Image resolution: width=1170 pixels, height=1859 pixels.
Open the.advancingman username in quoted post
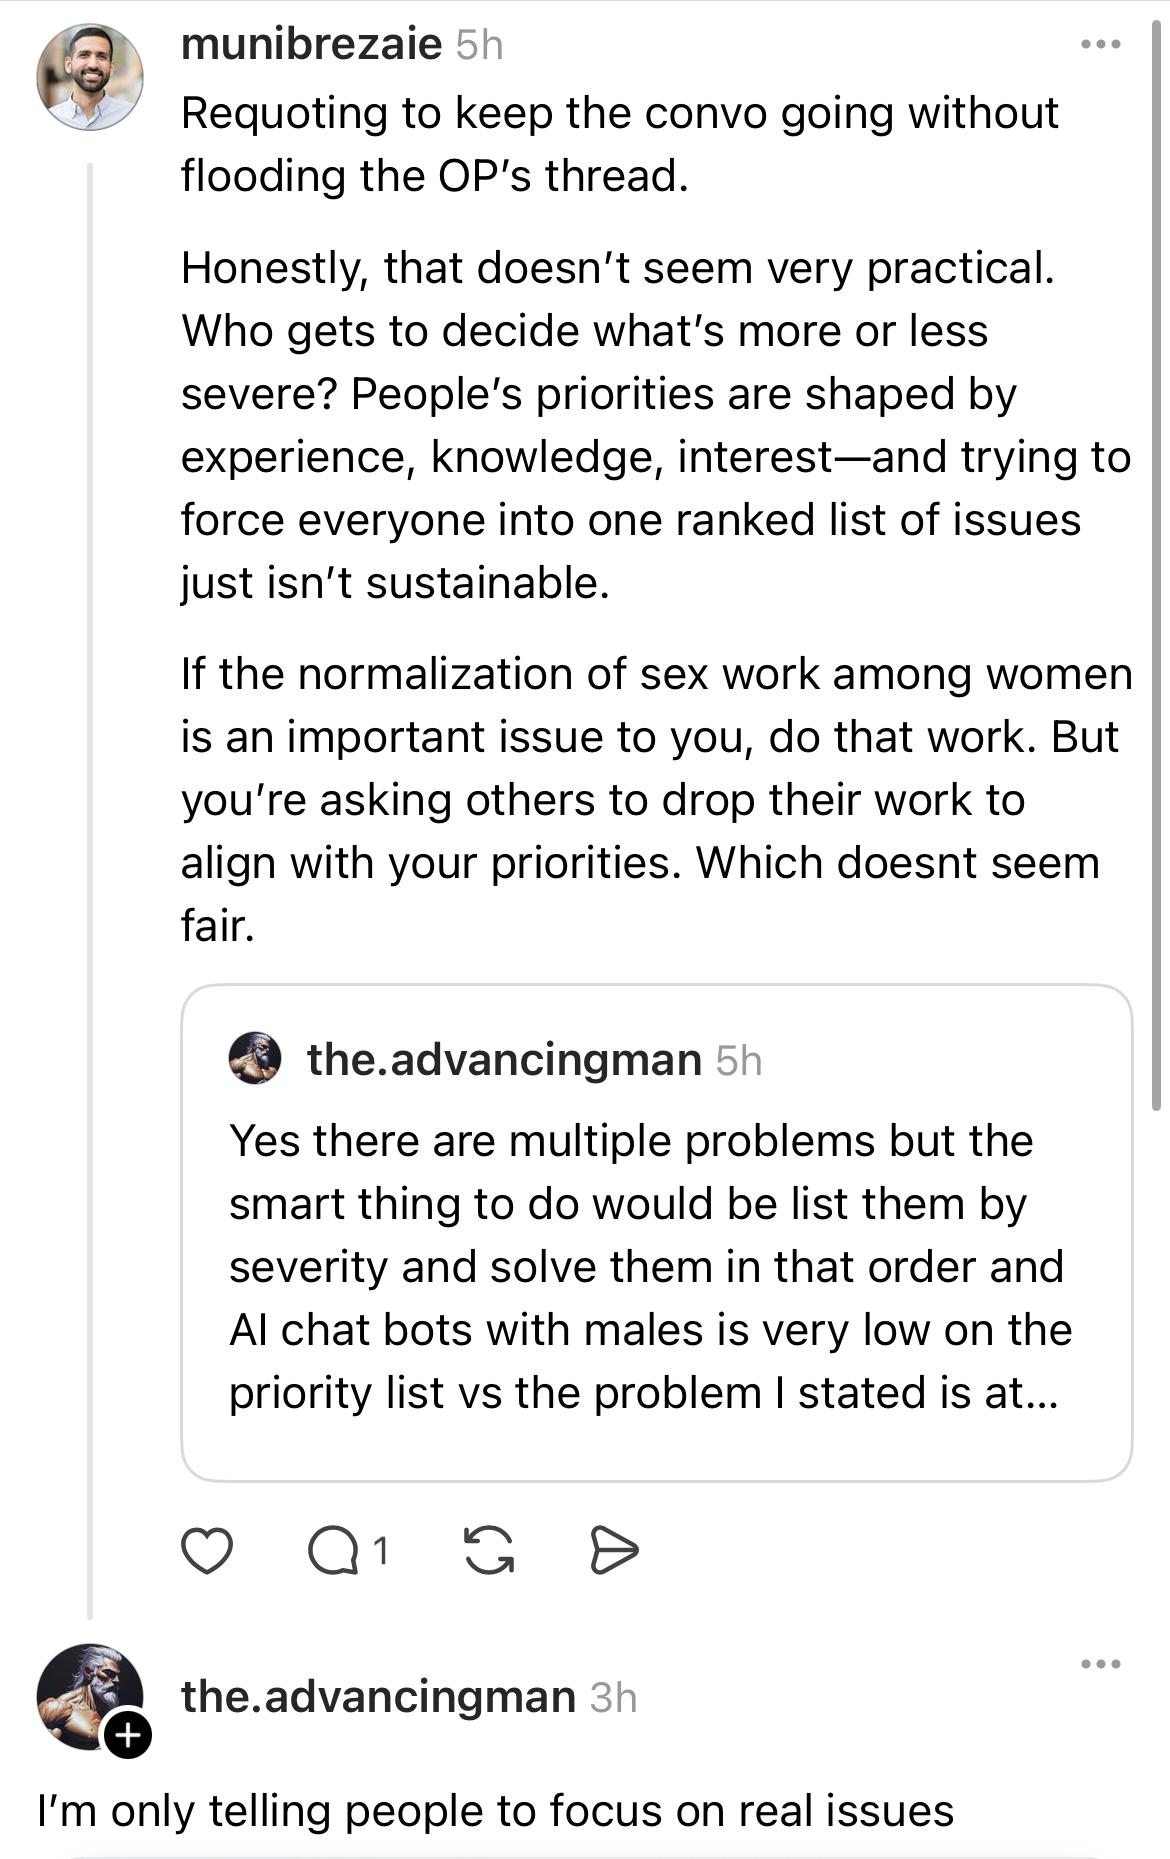tap(504, 1060)
